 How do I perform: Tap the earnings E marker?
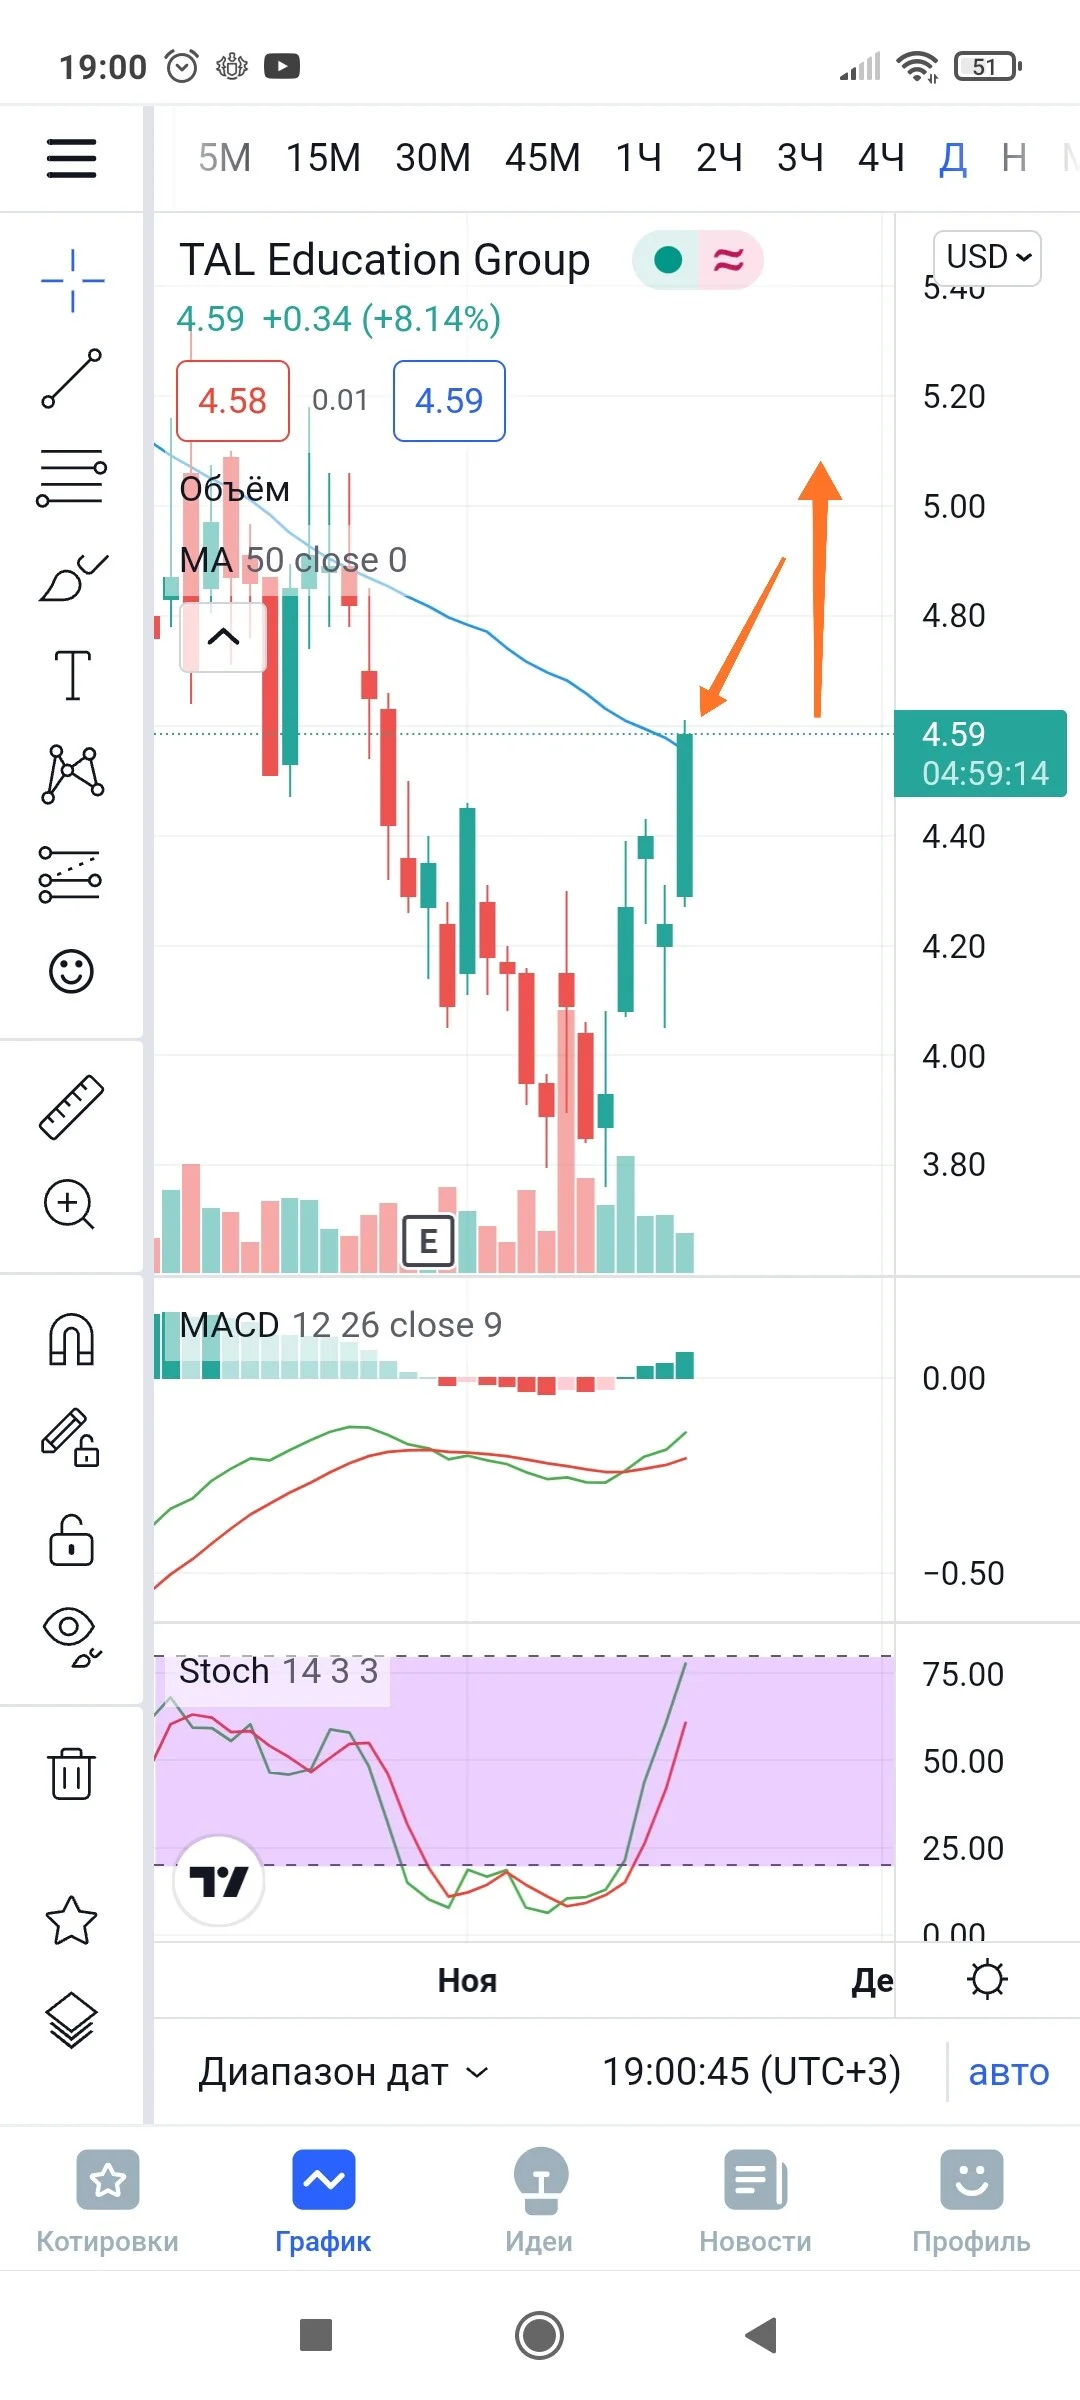point(428,1241)
